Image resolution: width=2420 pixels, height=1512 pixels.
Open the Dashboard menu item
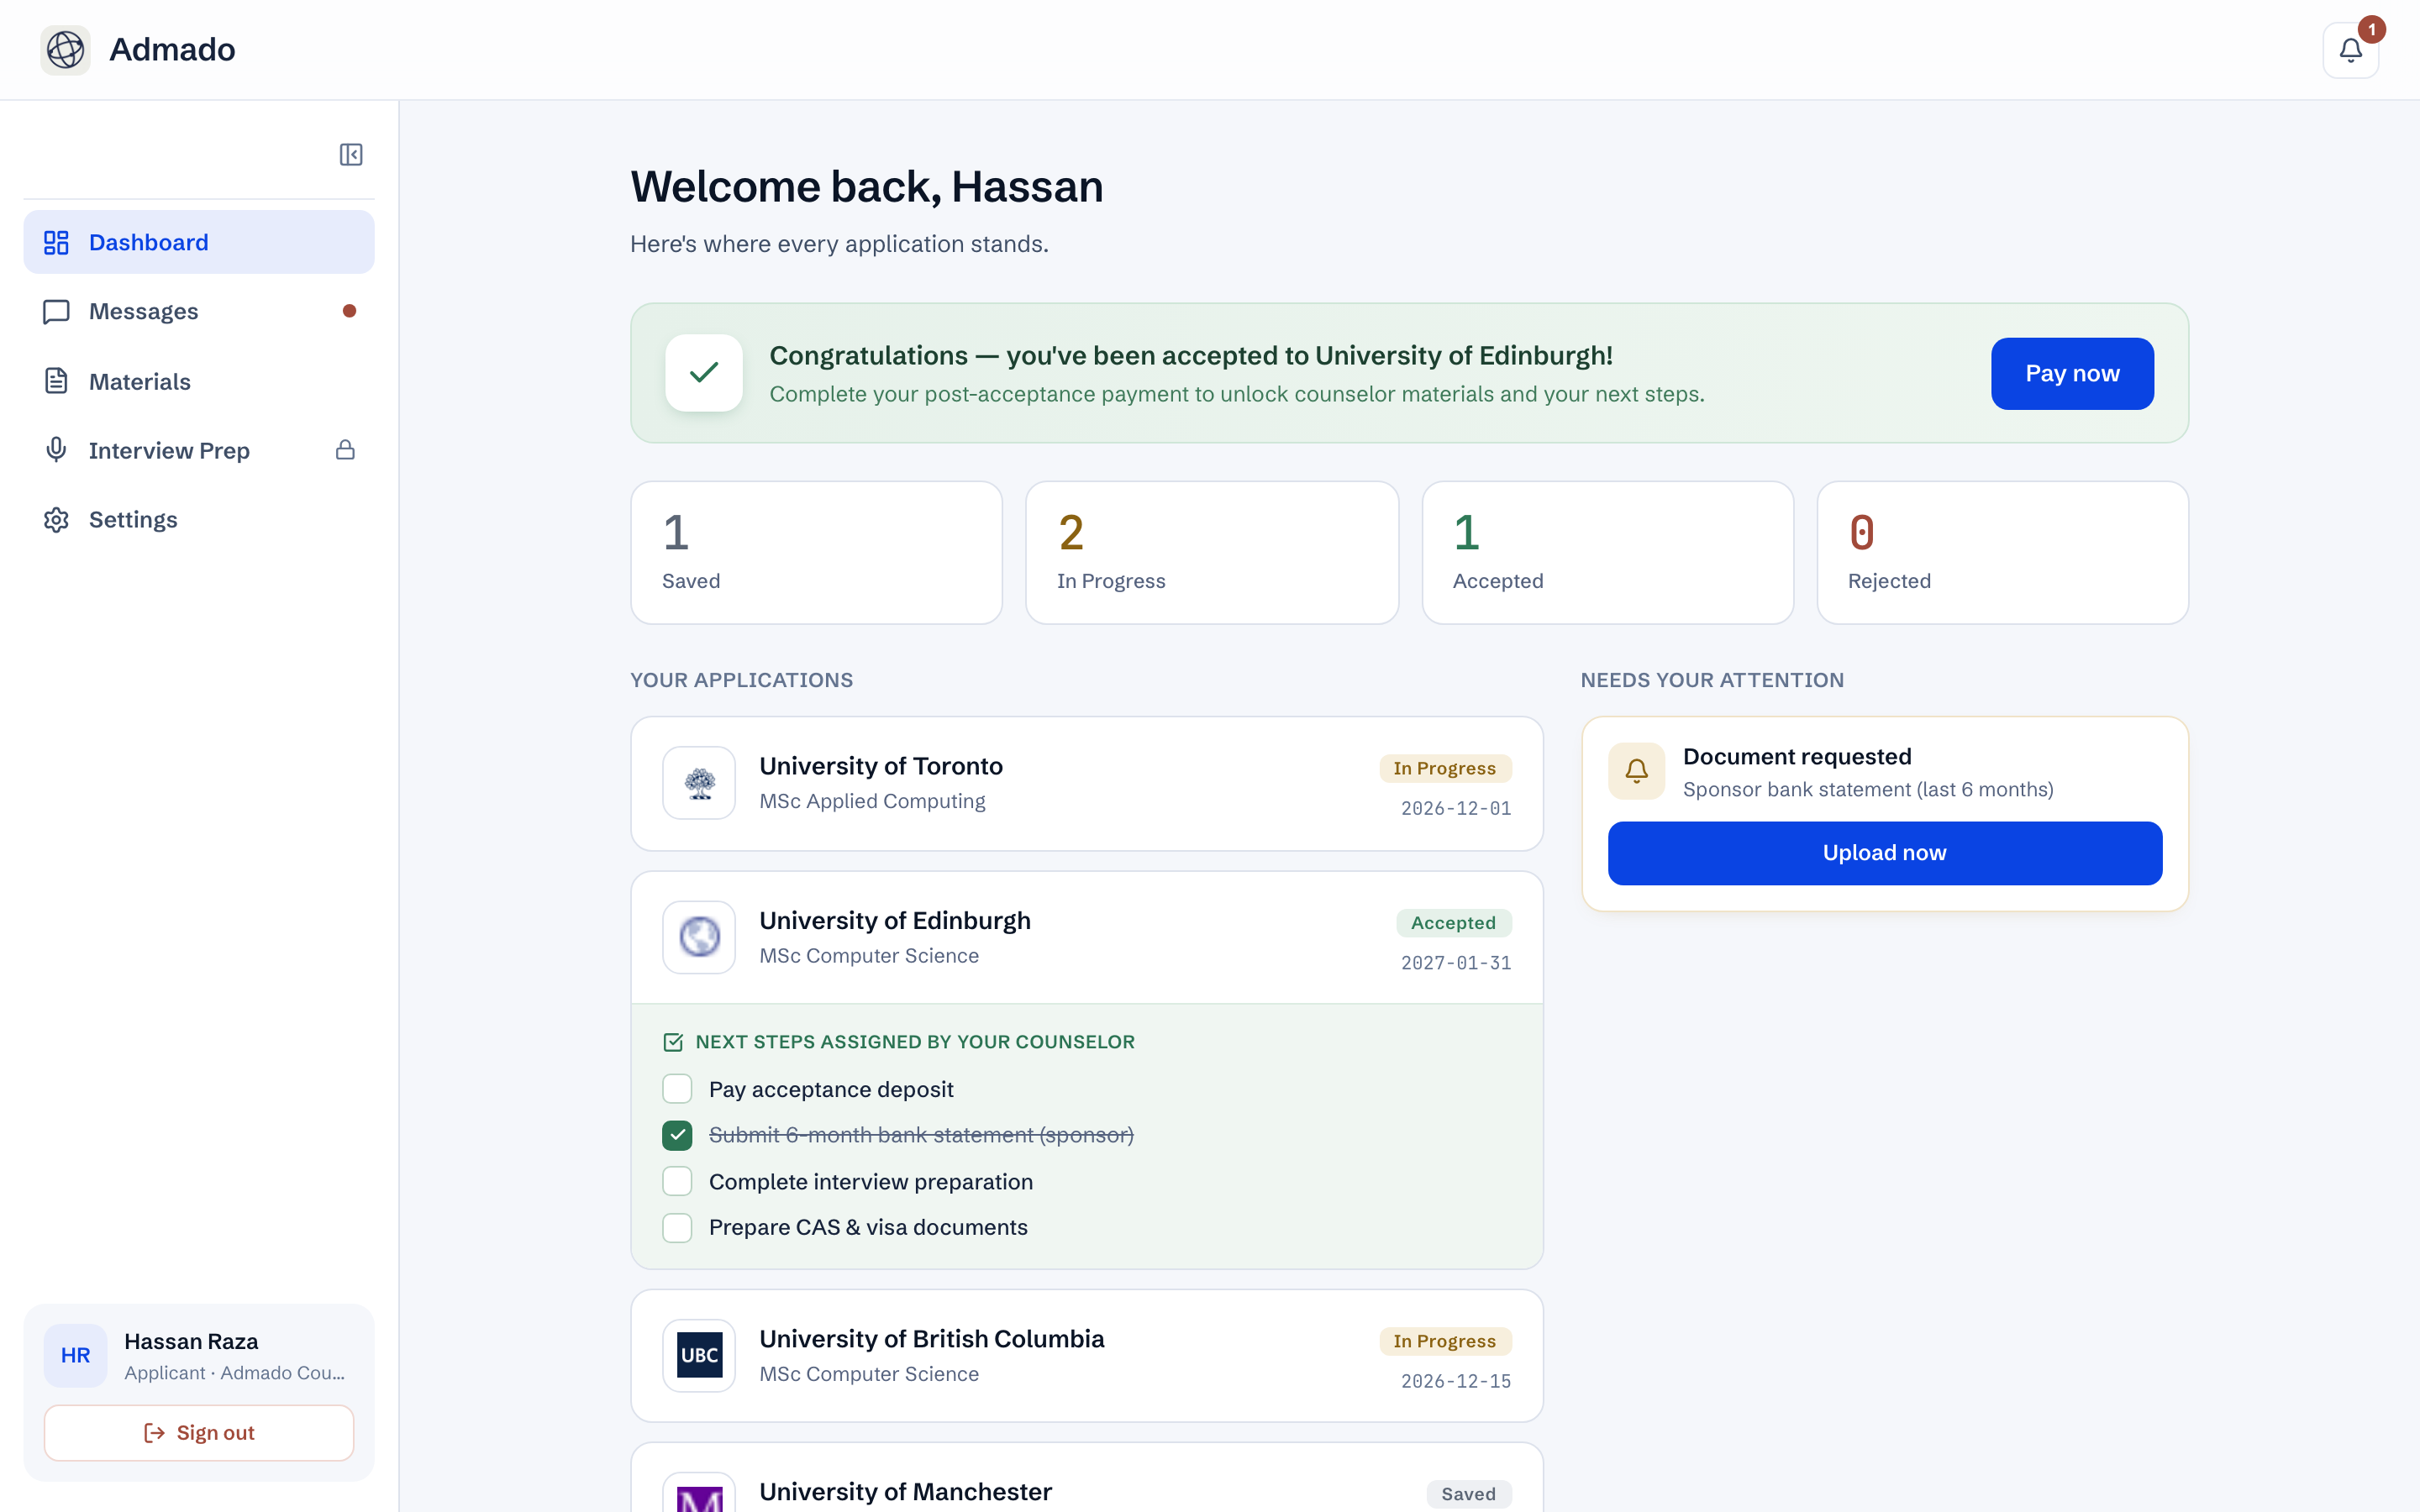point(199,242)
